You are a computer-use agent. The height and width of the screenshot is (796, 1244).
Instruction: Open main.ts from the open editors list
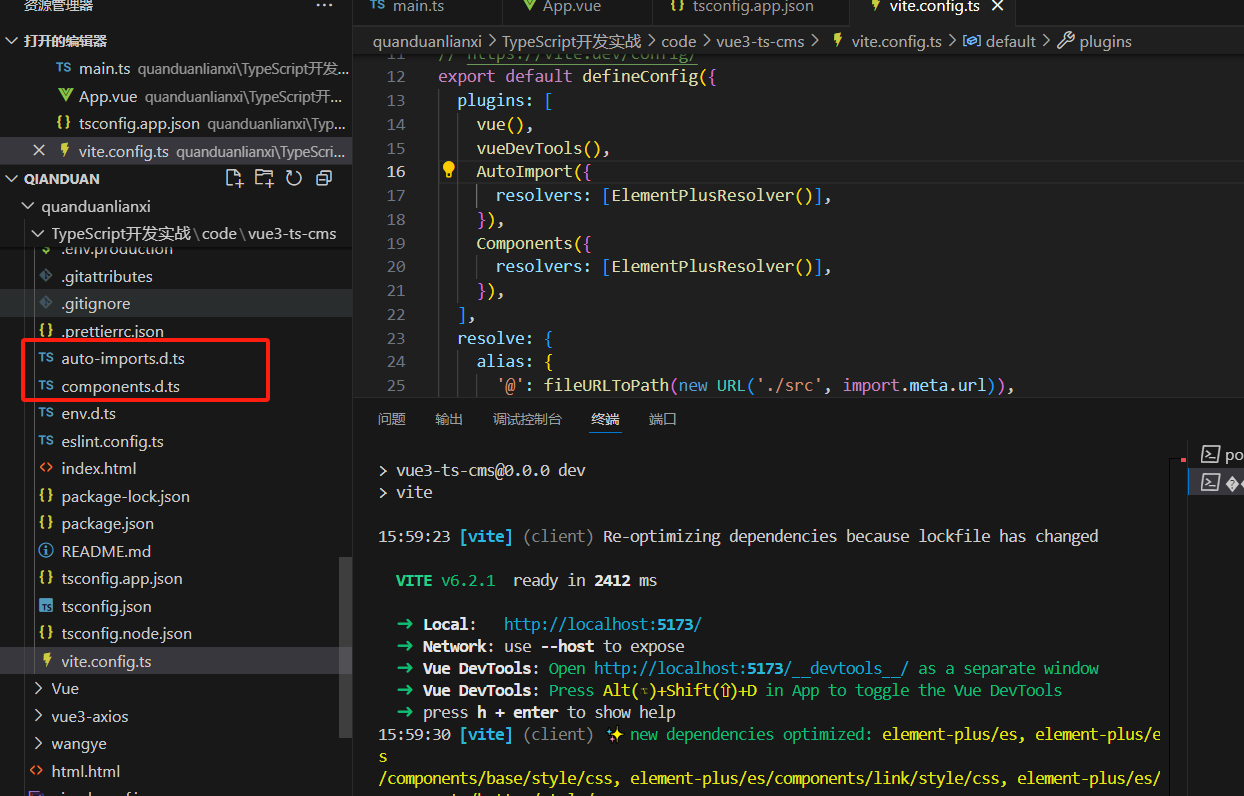click(x=176, y=69)
